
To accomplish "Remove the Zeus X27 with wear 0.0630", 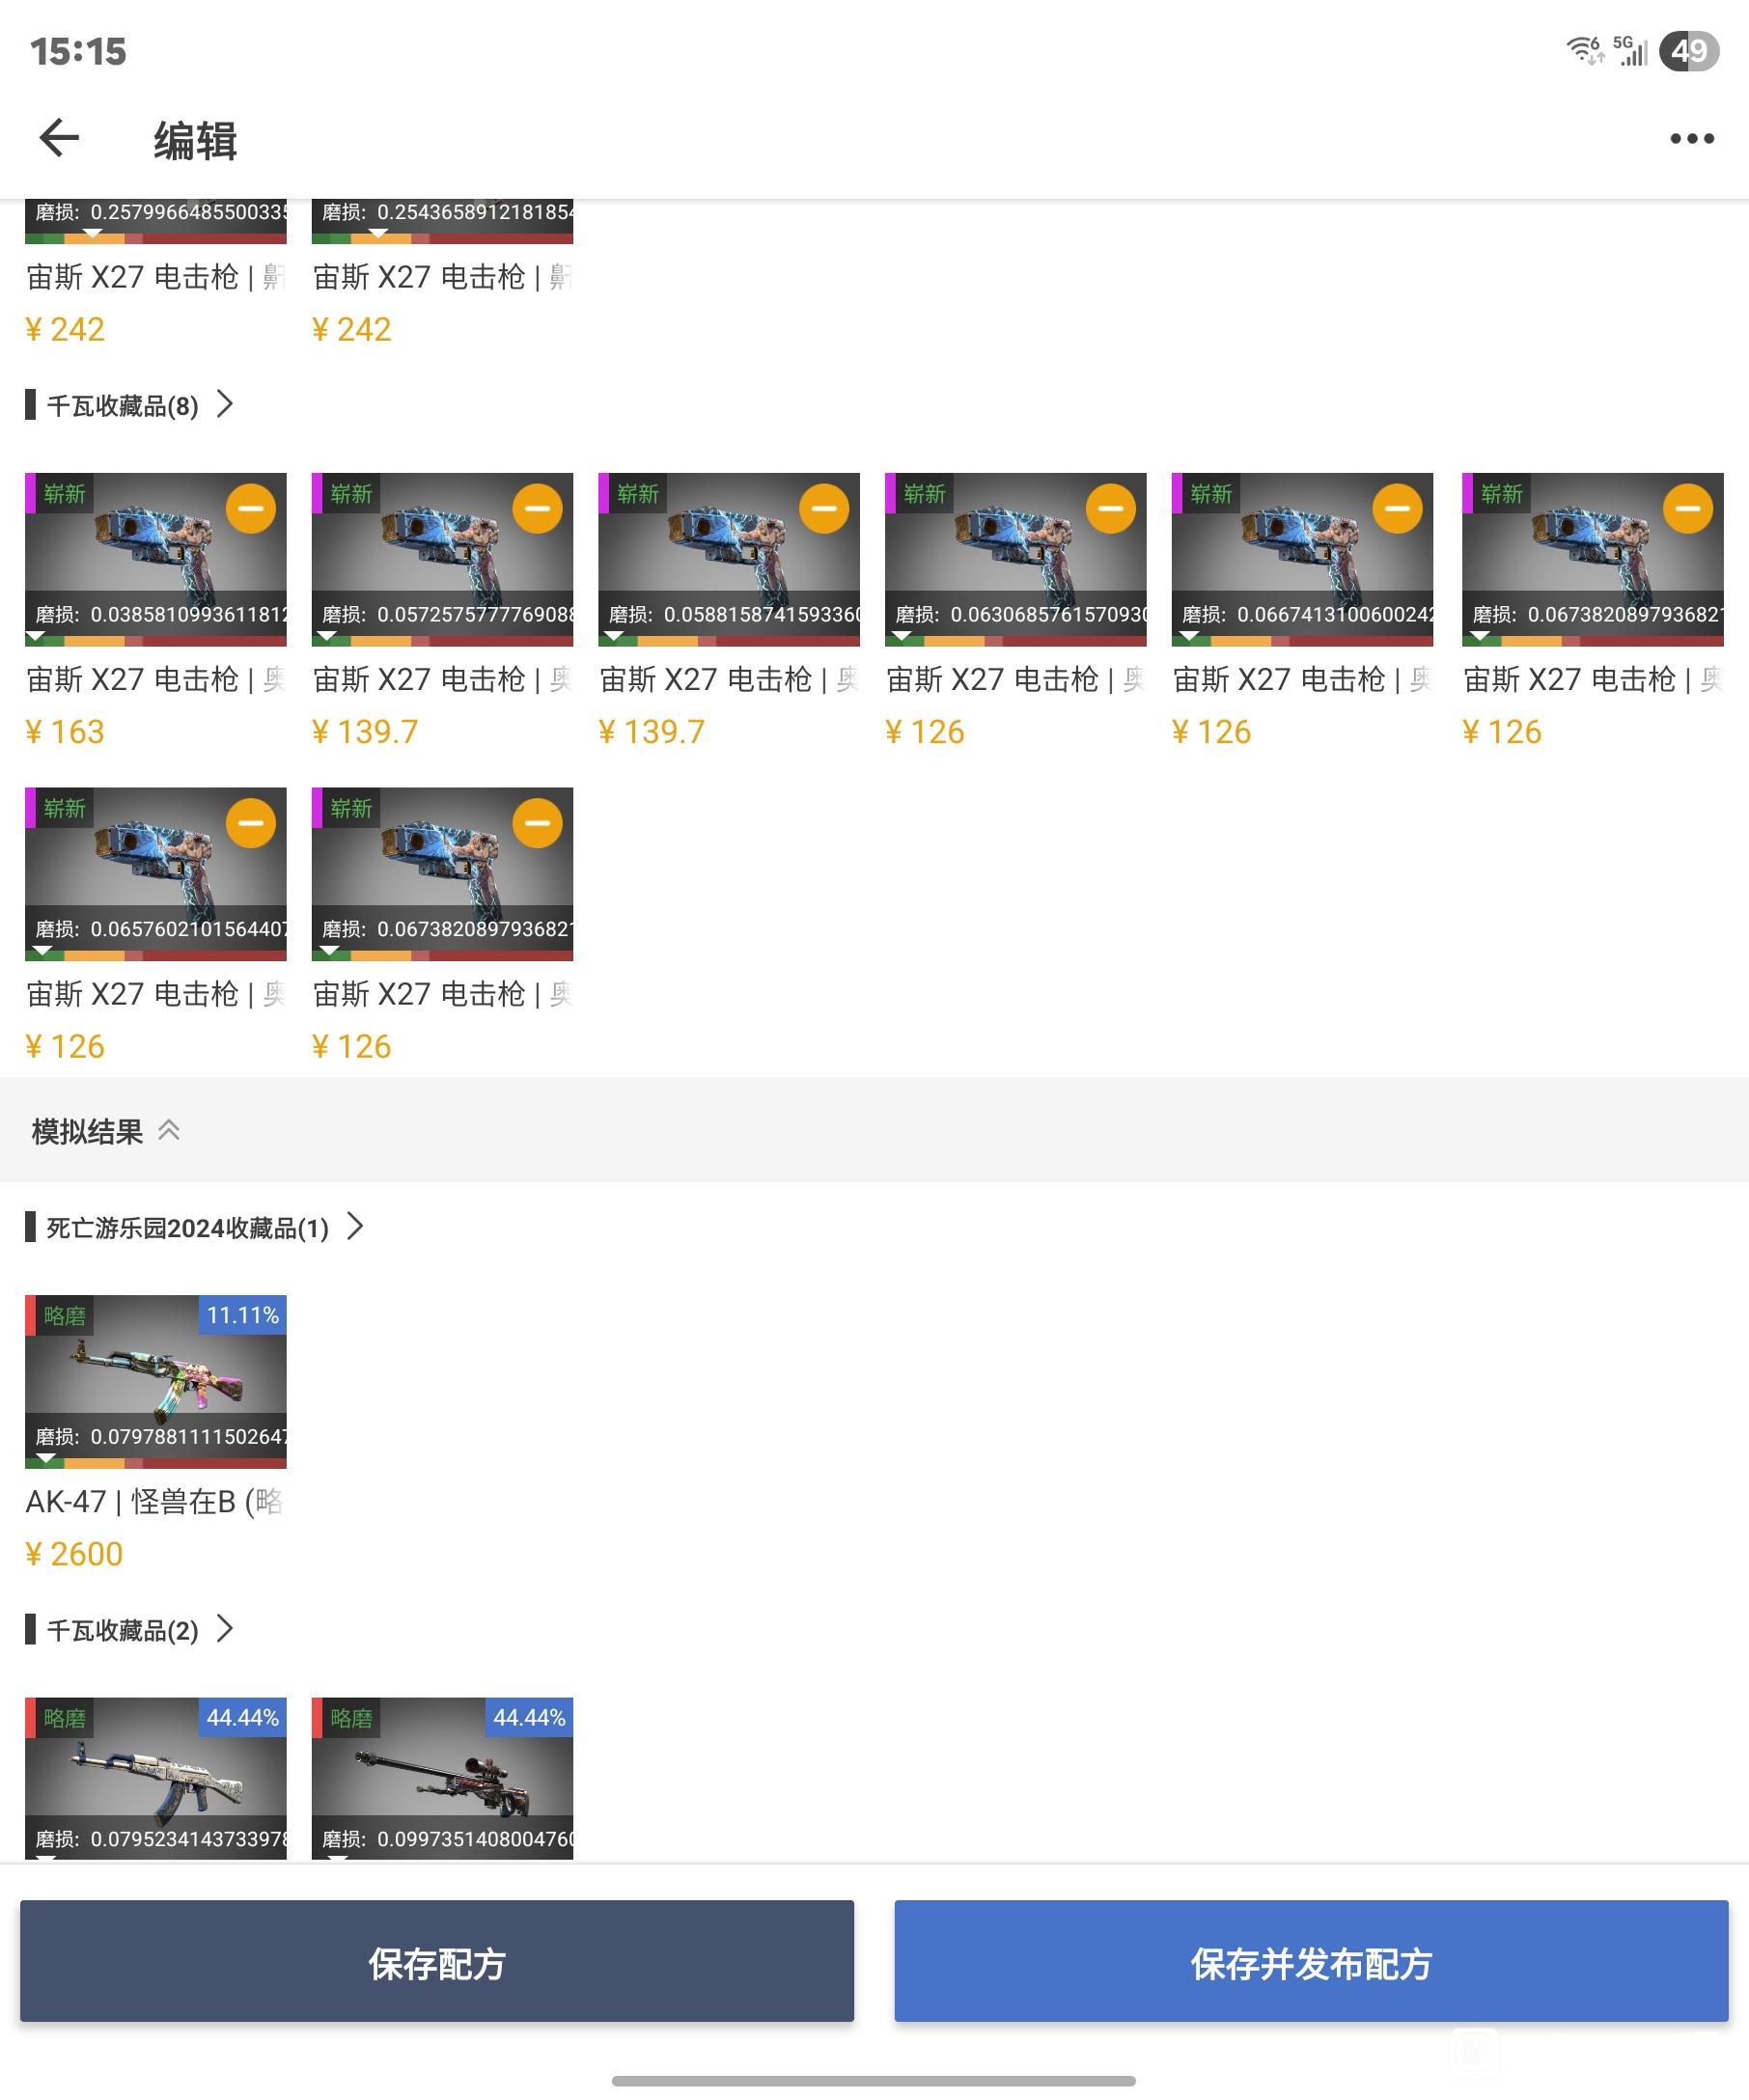I will (x=1111, y=508).
